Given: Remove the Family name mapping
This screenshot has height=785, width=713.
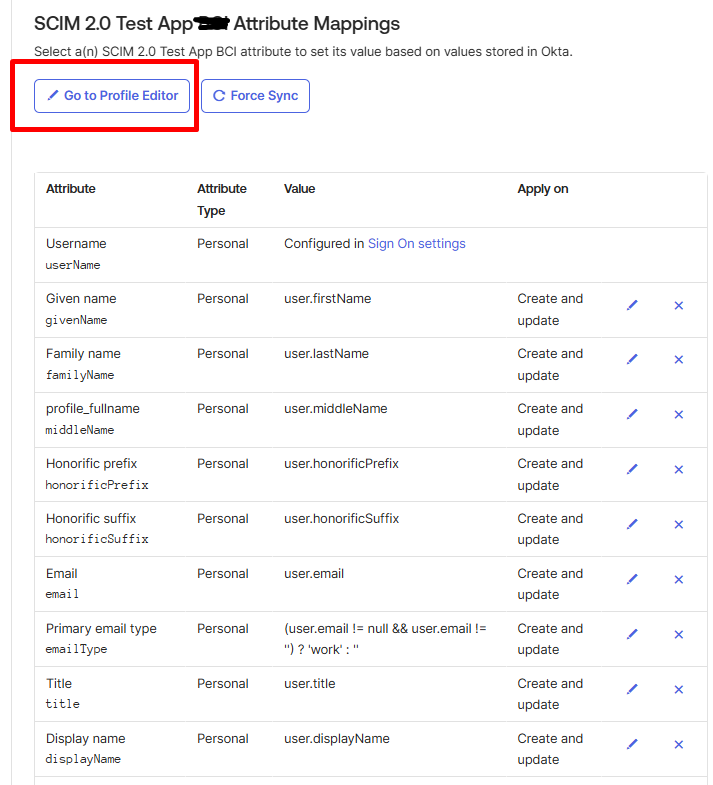Looking at the screenshot, I should 678,359.
